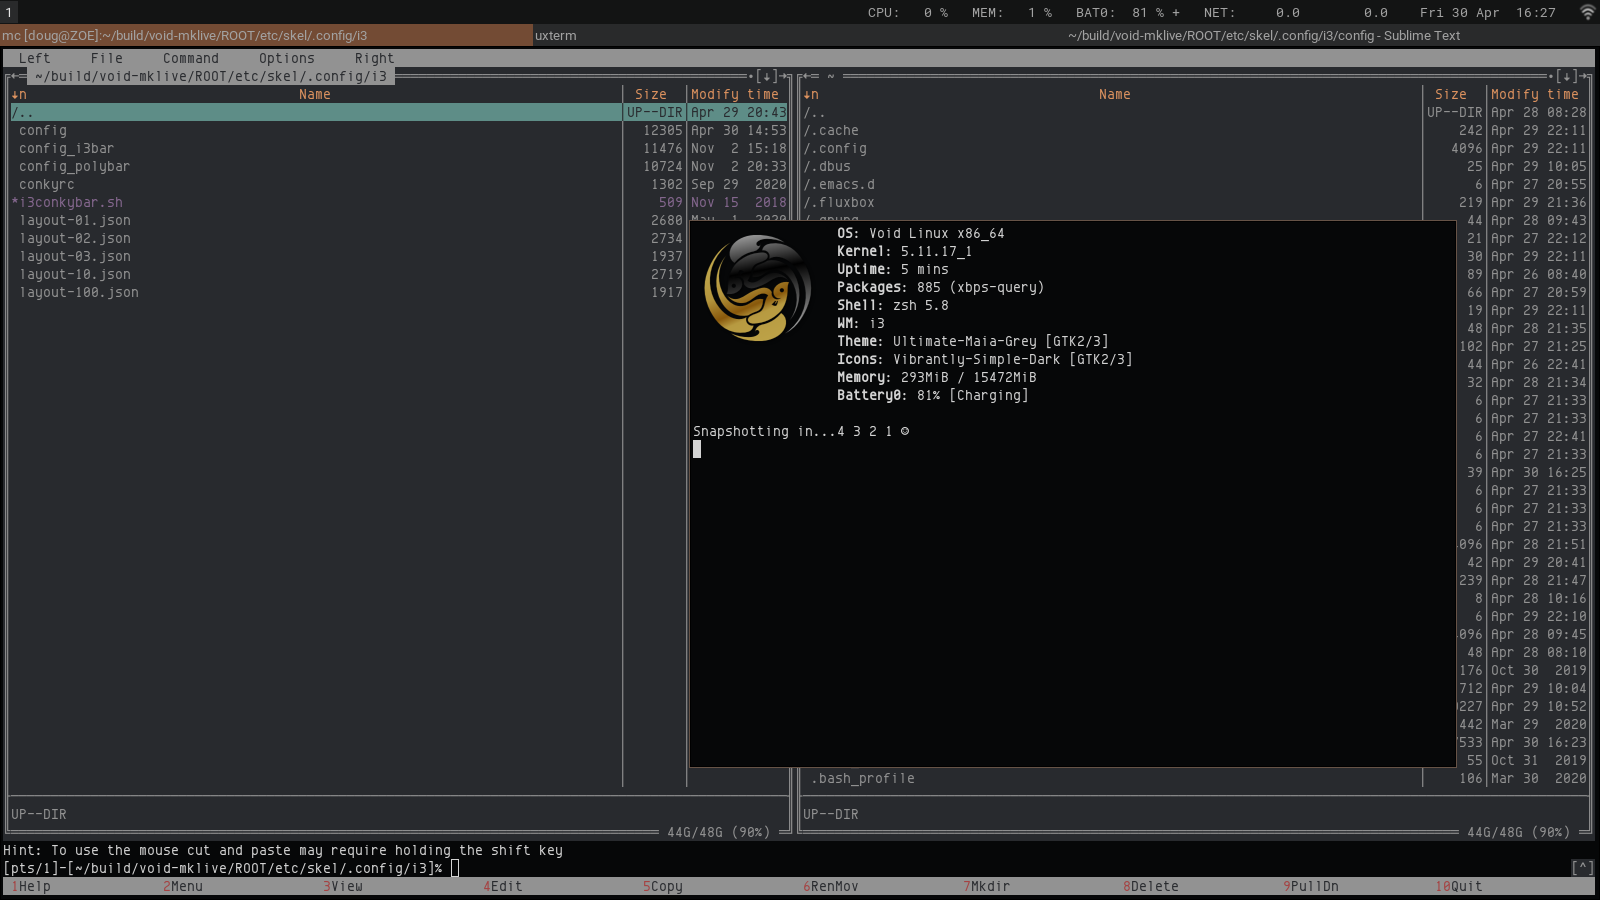
Task: Click the date and time in status bar
Action: coord(1488,12)
